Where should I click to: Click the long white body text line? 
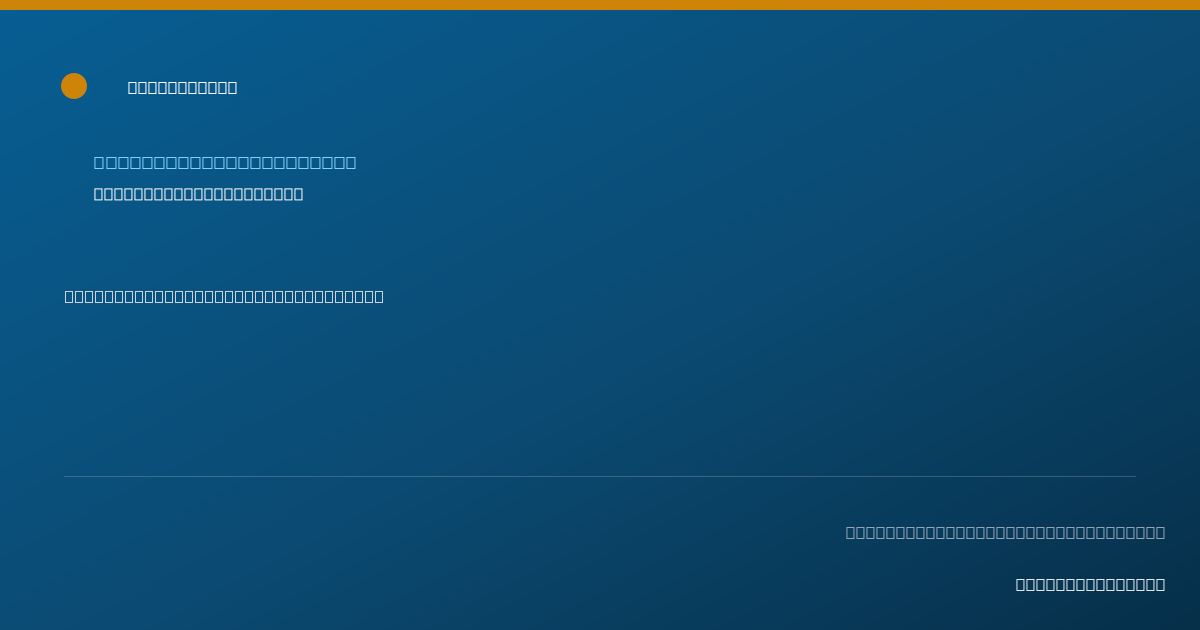224,296
